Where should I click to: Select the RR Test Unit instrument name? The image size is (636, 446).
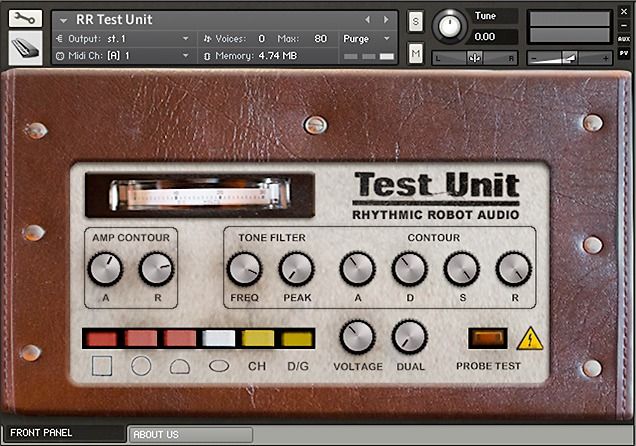114,19
